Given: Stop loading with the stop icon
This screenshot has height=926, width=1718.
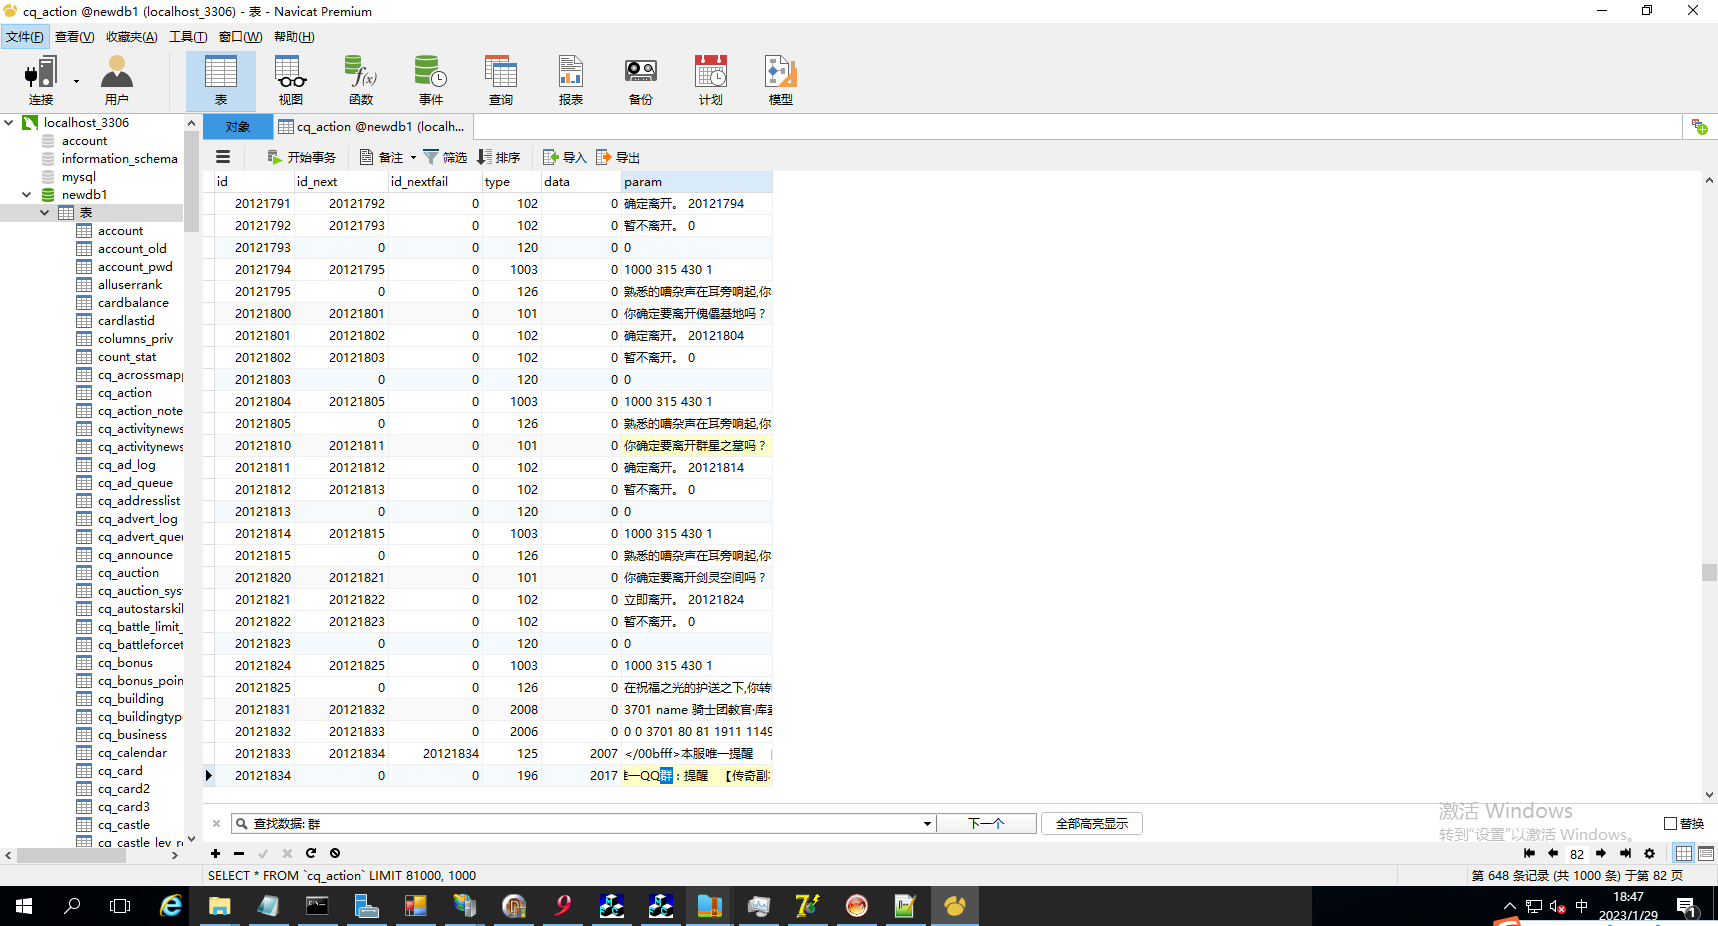Looking at the screenshot, I should 335,853.
